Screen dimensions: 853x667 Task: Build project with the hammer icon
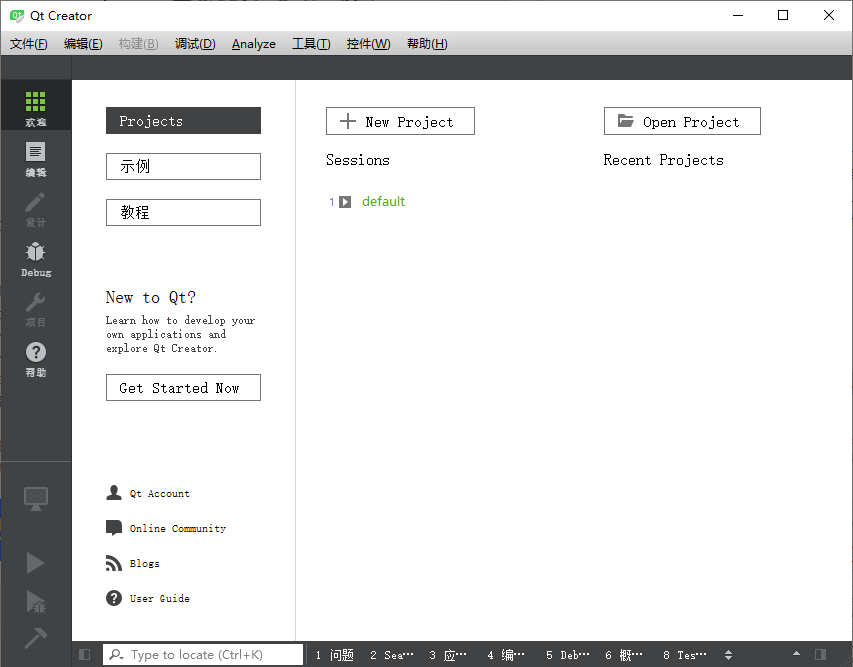(36, 638)
